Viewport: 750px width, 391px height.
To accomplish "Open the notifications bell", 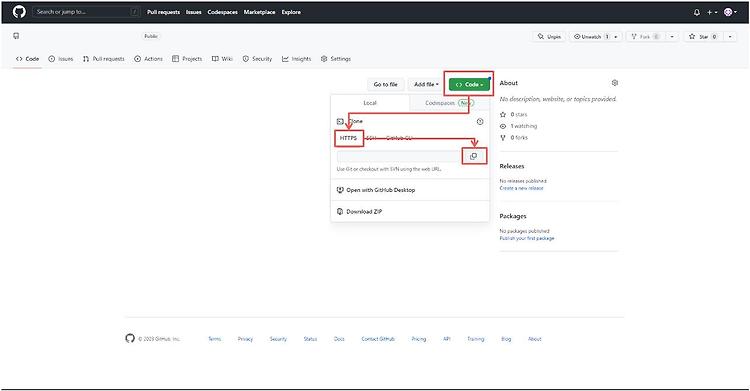I will pyautogui.click(x=696, y=12).
